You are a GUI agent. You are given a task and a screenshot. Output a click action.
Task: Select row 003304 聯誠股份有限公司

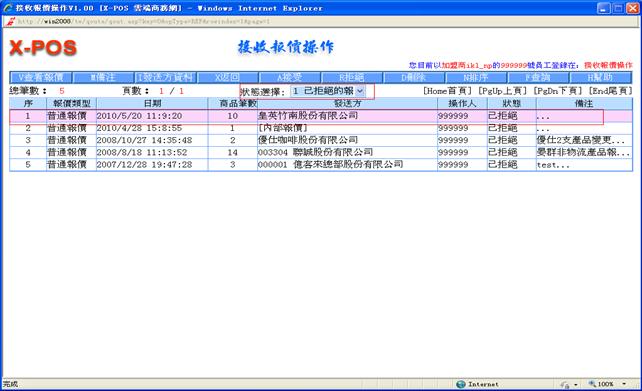(321, 152)
